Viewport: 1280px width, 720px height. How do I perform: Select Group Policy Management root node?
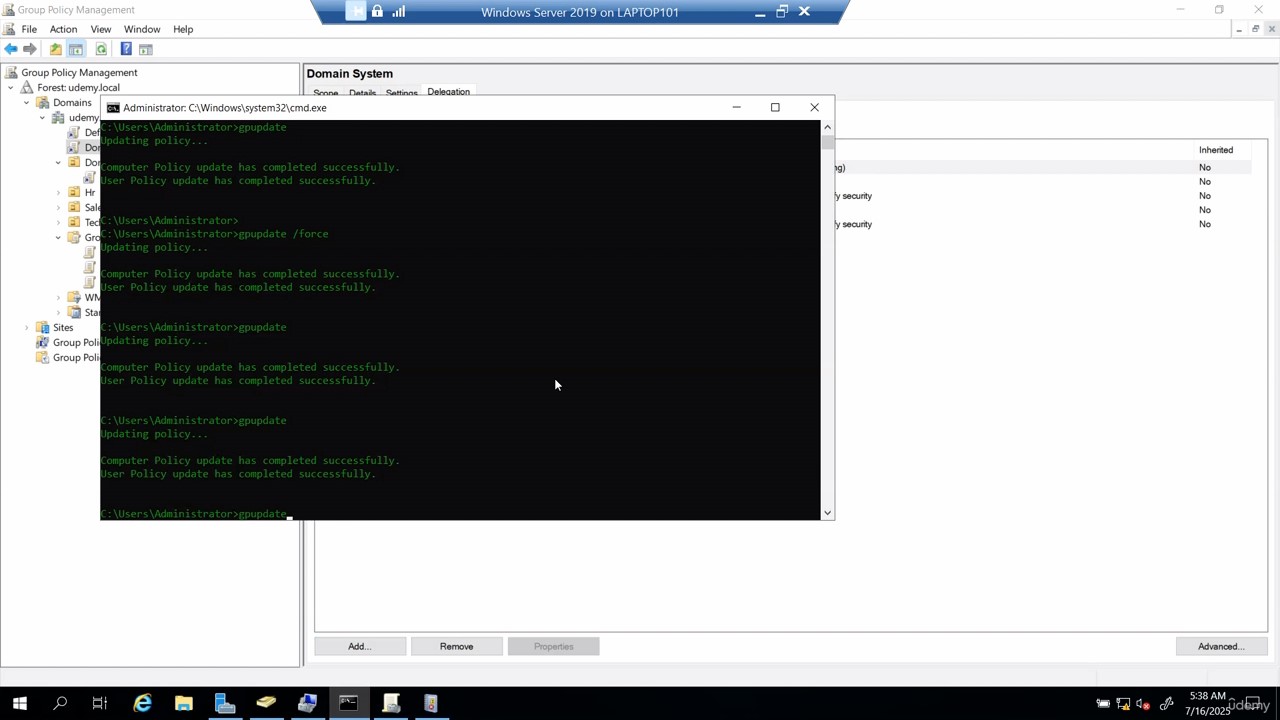pyautogui.click(x=79, y=72)
